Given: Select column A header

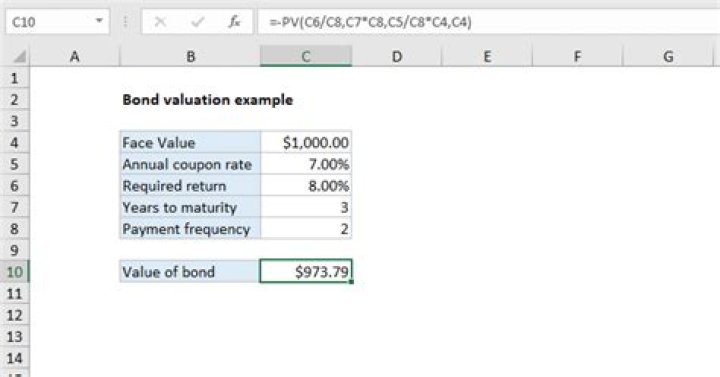Looking at the screenshot, I should coord(74,56).
